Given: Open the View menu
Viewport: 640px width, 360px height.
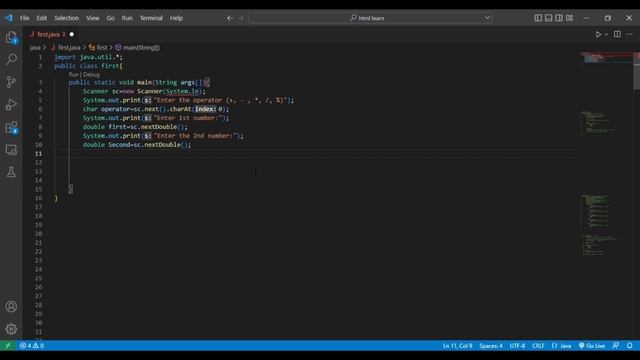Looking at the screenshot, I should coord(93,18).
